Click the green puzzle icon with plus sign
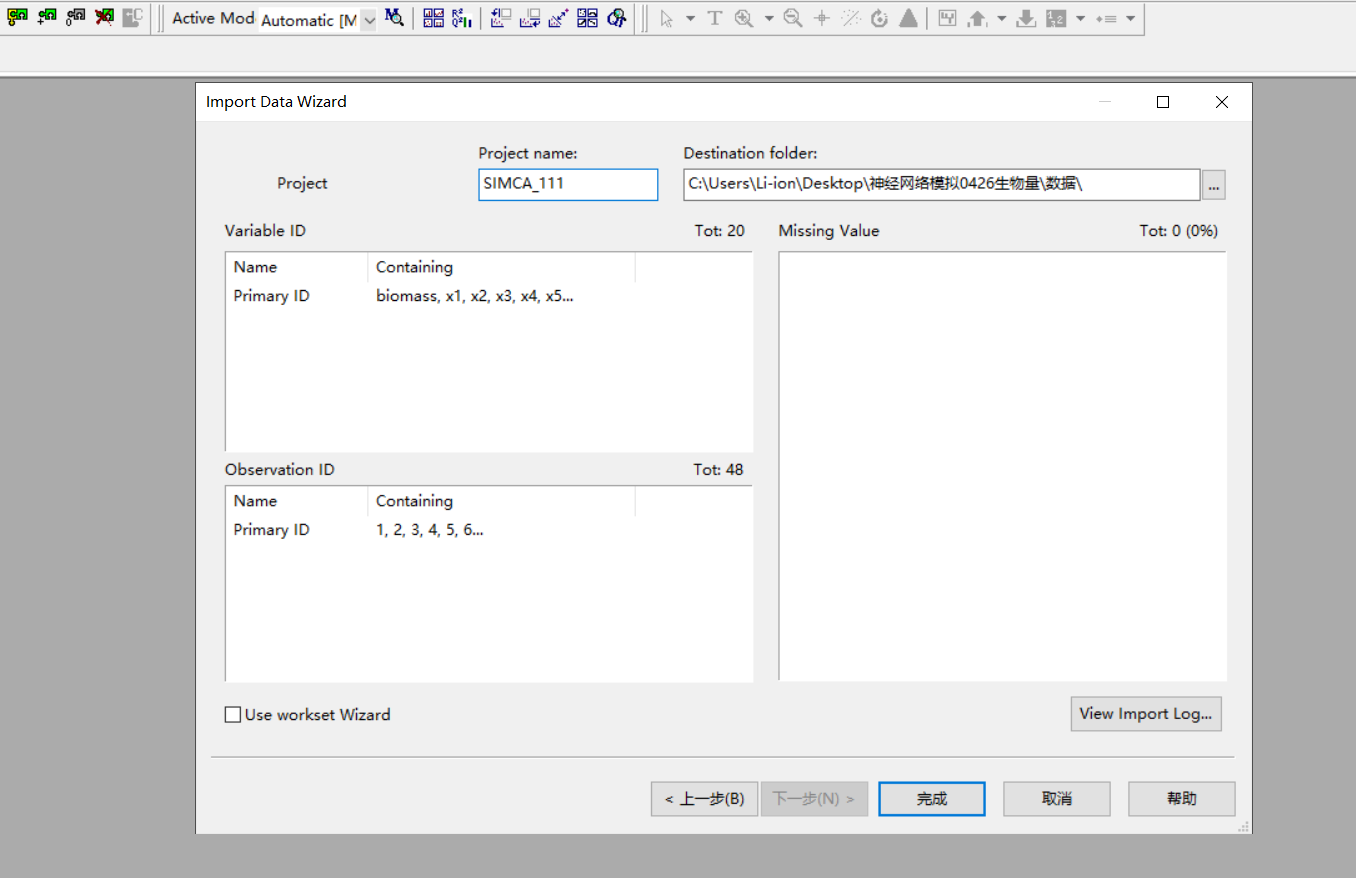This screenshot has width=1356, height=878. [x=46, y=18]
